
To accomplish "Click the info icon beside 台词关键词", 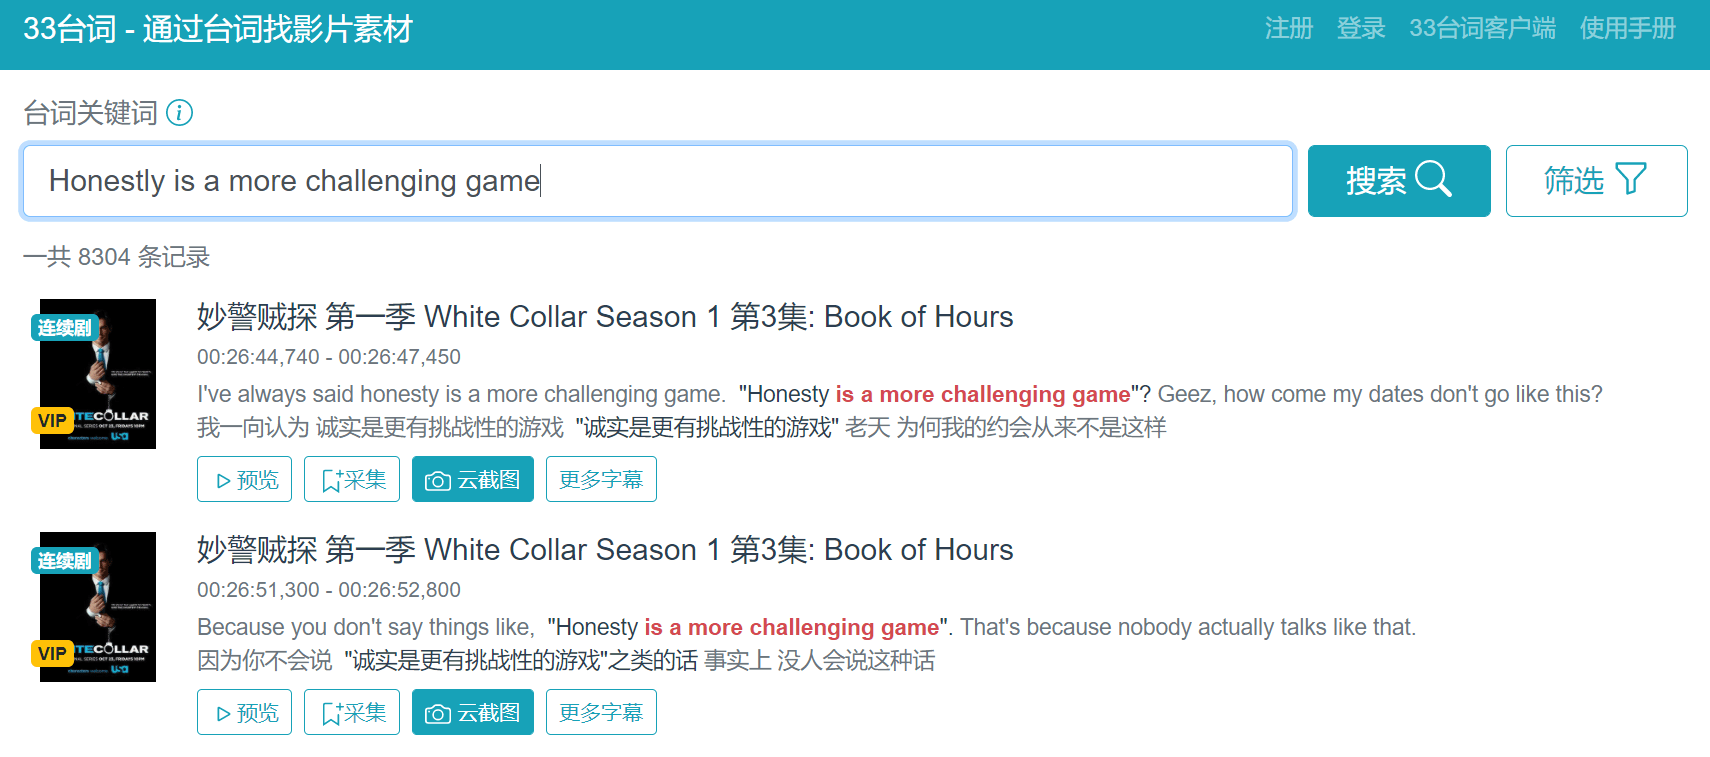I will coord(179,113).
